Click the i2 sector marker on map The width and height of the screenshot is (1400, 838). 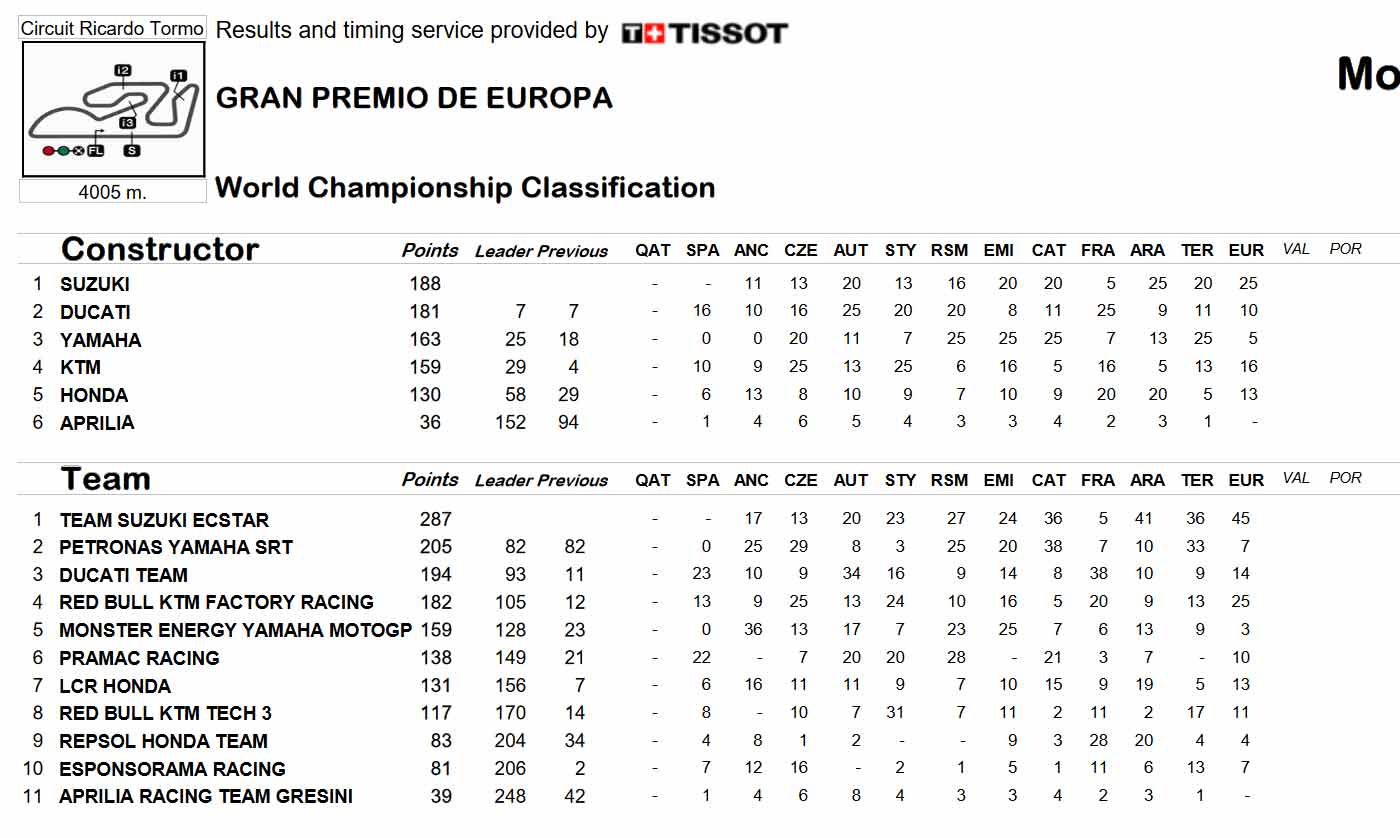pos(123,70)
